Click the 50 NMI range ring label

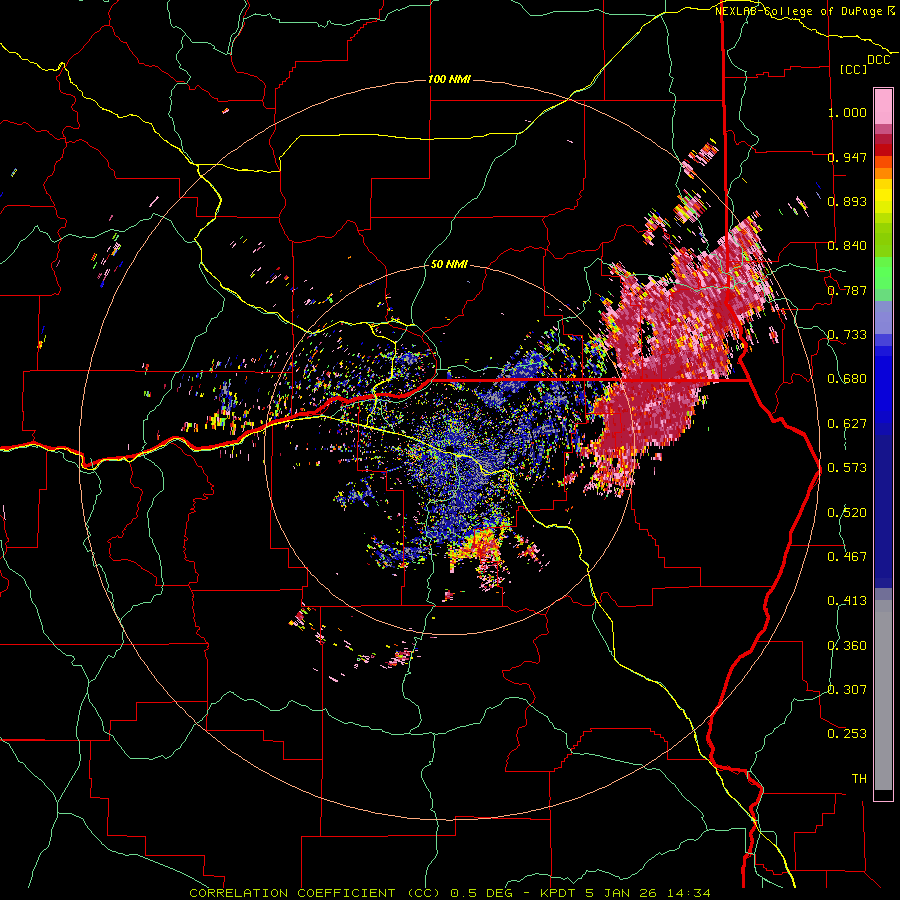click(449, 265)
